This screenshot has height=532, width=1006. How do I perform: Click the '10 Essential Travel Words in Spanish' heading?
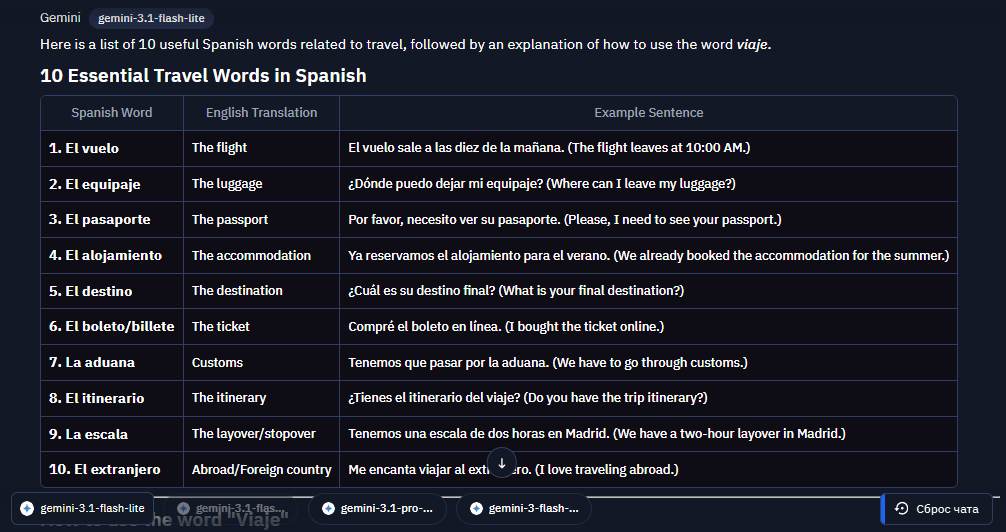click(x=203, y=76)
